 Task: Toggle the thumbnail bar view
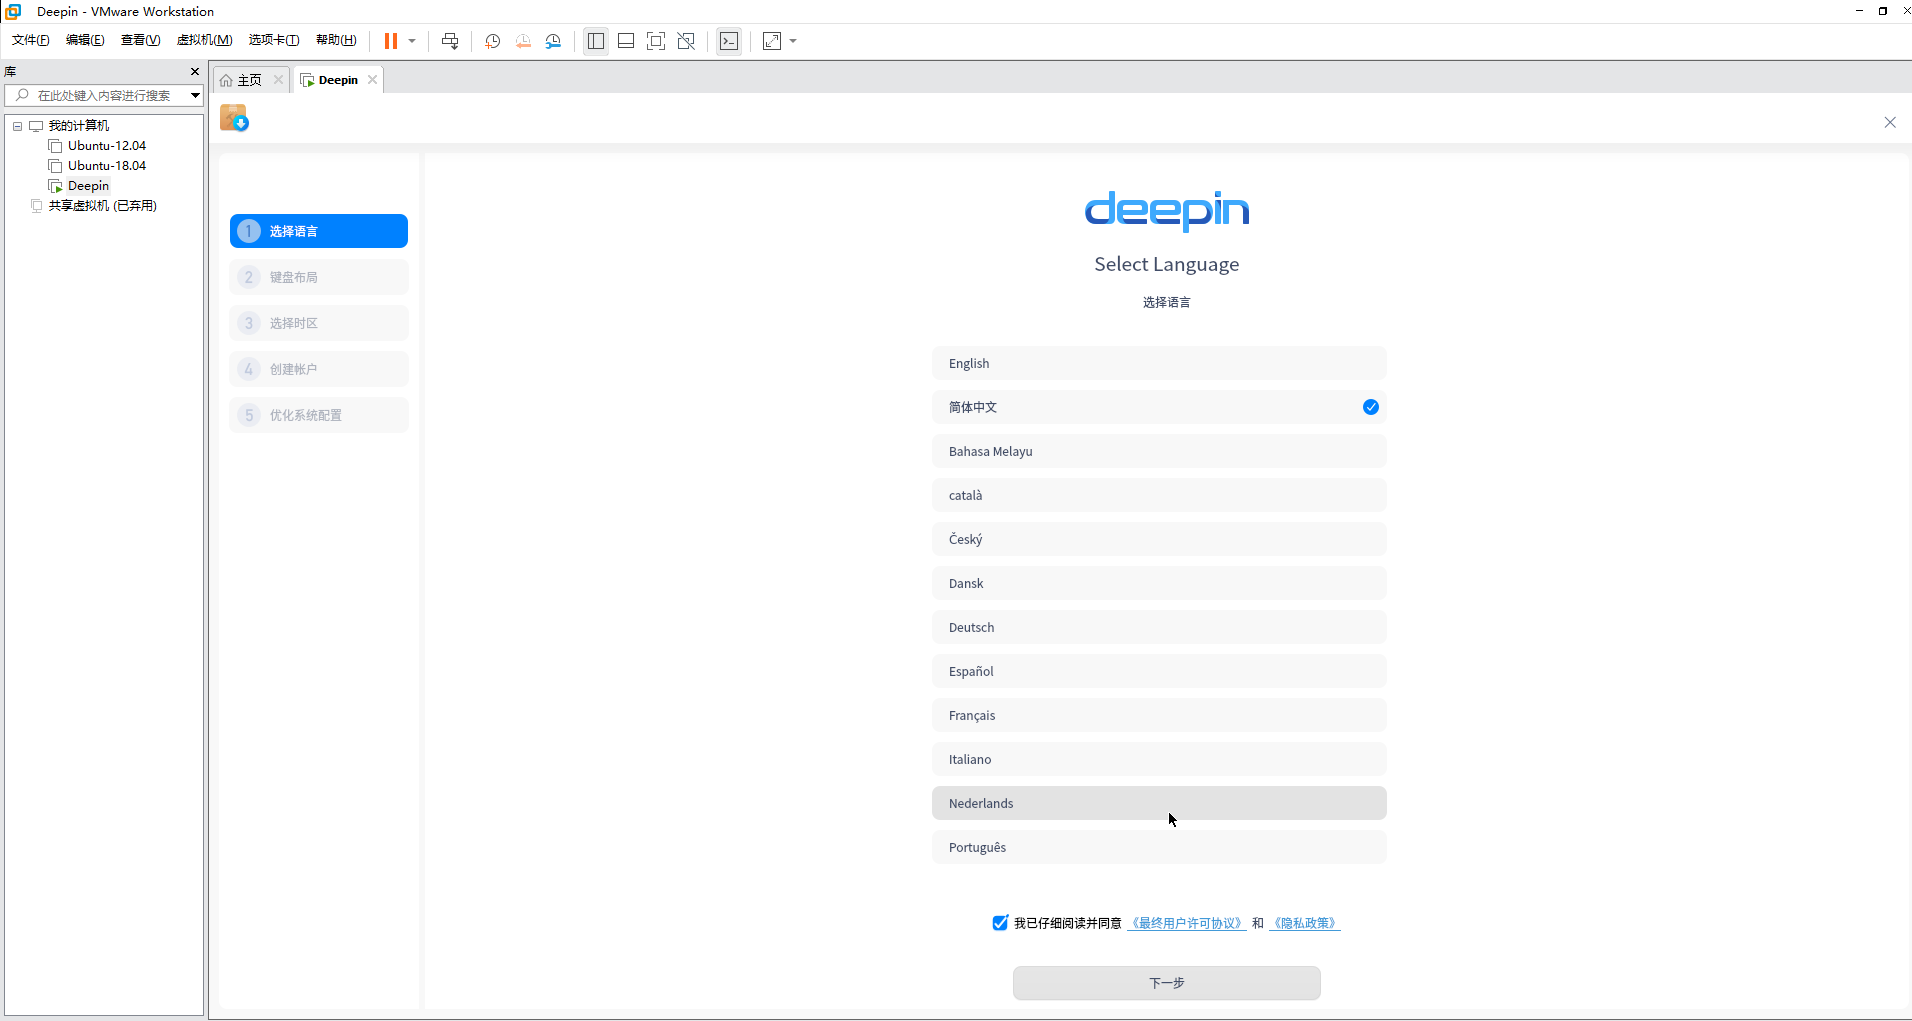pos(626,41)
